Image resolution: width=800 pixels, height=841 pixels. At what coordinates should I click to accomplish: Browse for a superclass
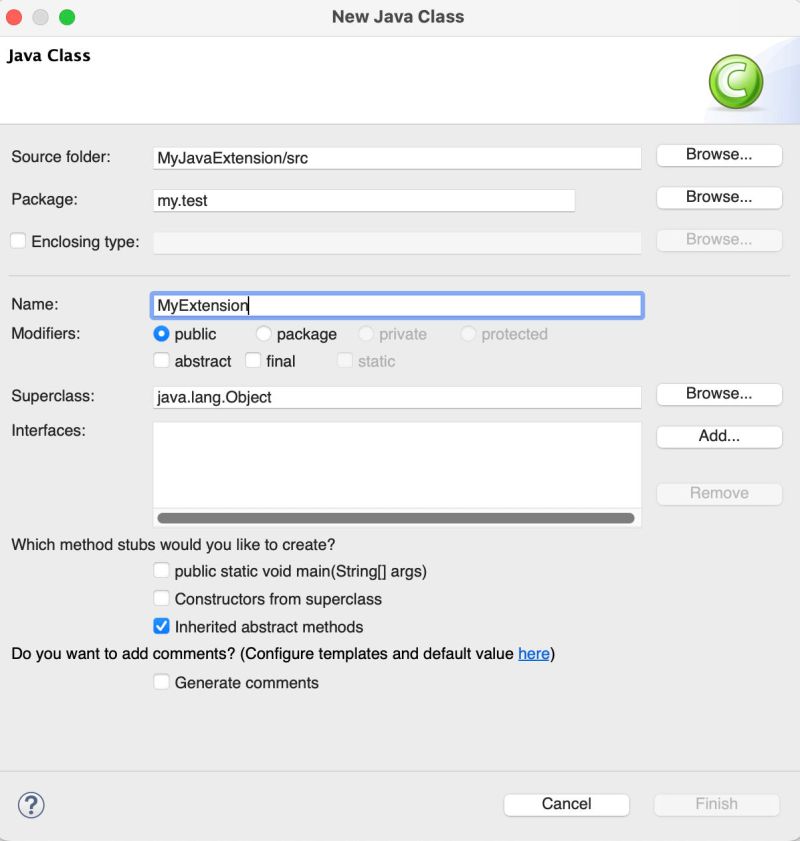click(x=718, y=394)
